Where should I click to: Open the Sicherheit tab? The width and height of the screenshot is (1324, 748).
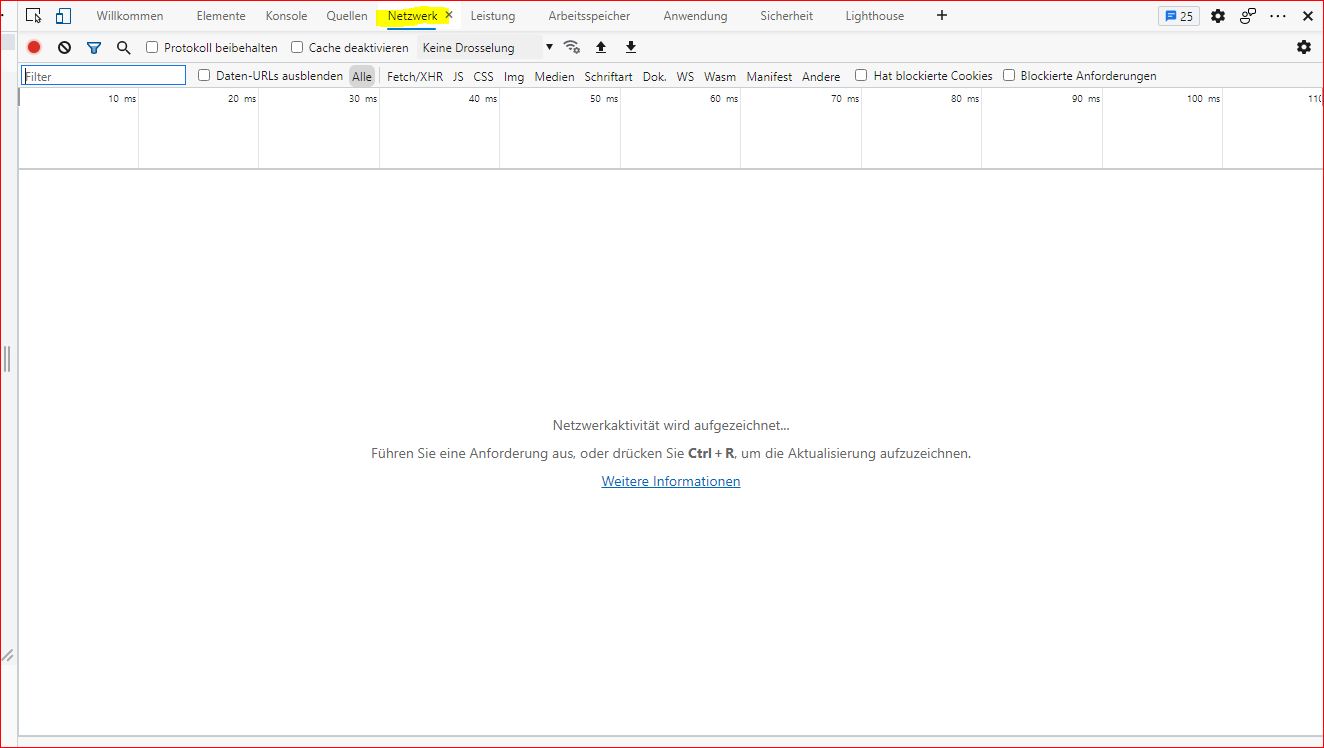click(786, 16)
